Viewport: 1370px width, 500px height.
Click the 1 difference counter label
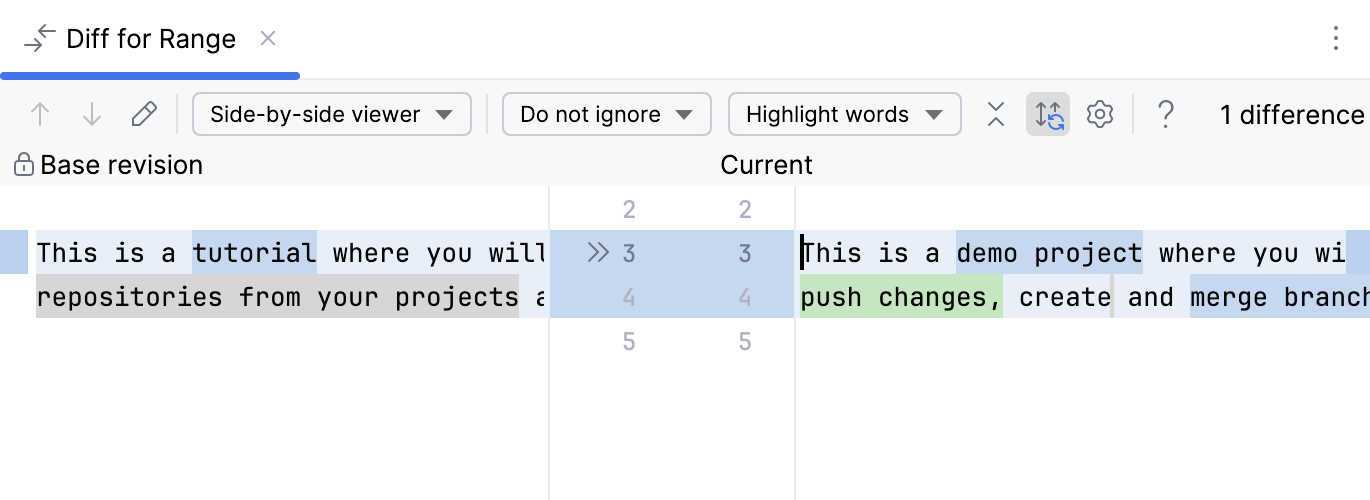(x=1291, y=115)
